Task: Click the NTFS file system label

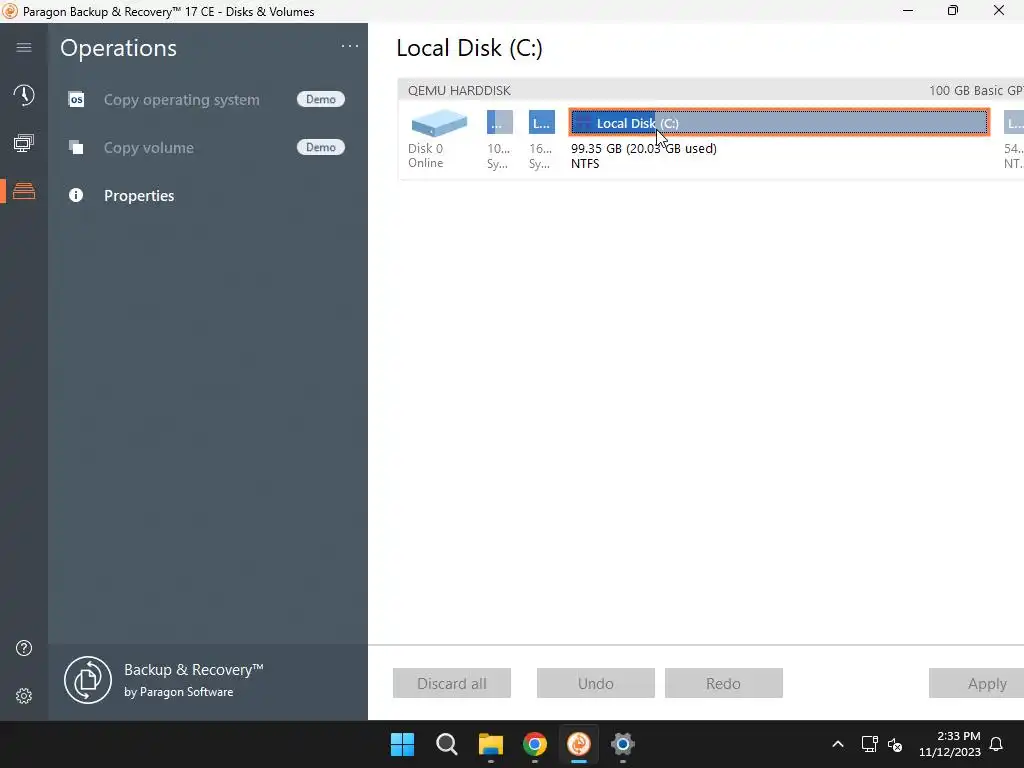Action: coord(585,164)
